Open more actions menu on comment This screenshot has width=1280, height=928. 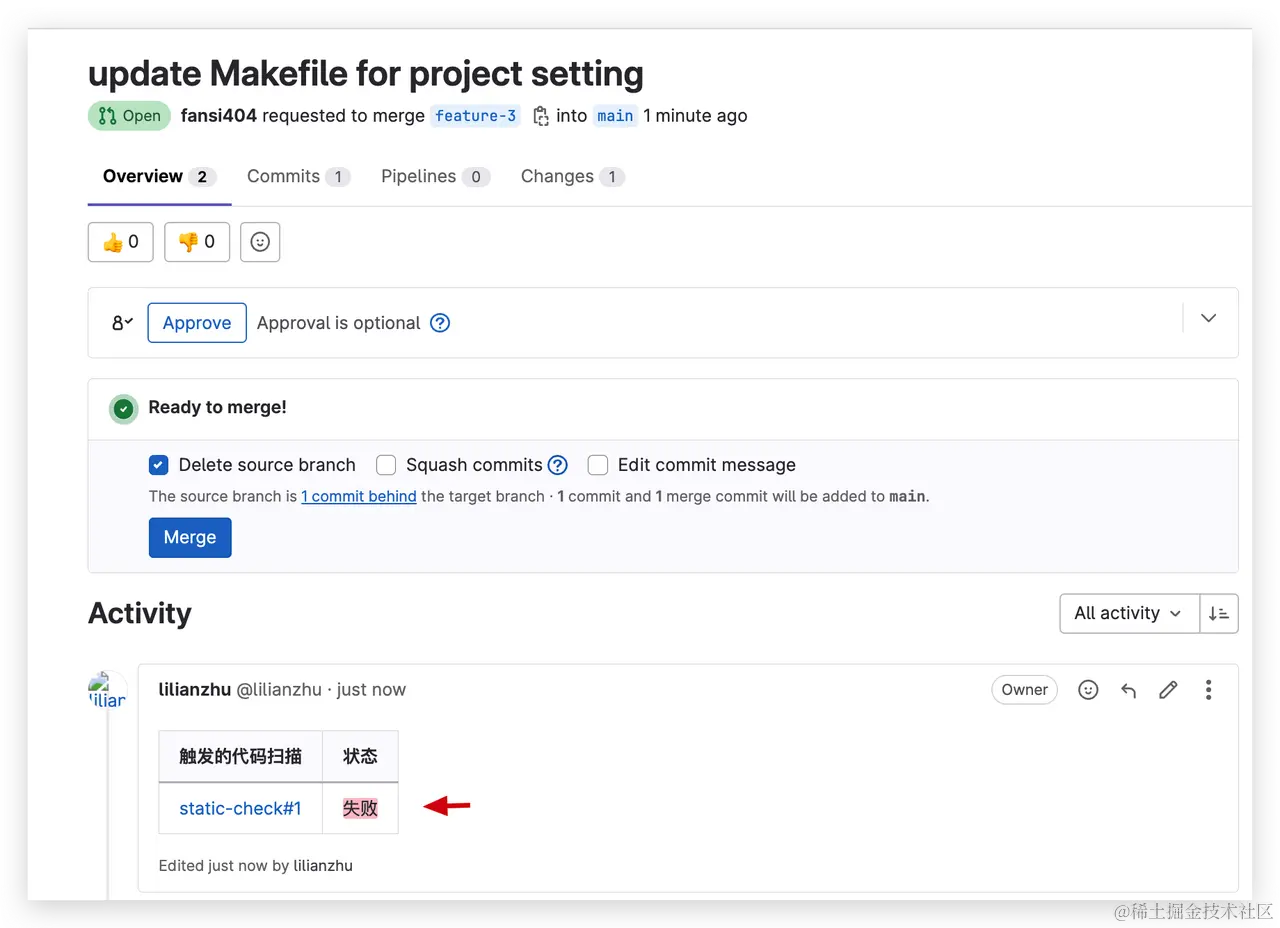coord(1209,690)
